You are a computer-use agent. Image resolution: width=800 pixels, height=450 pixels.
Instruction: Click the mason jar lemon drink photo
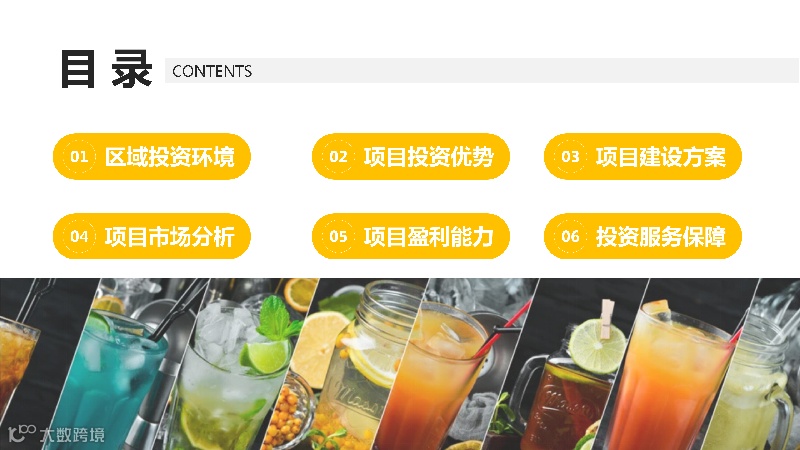pos(352,364)
